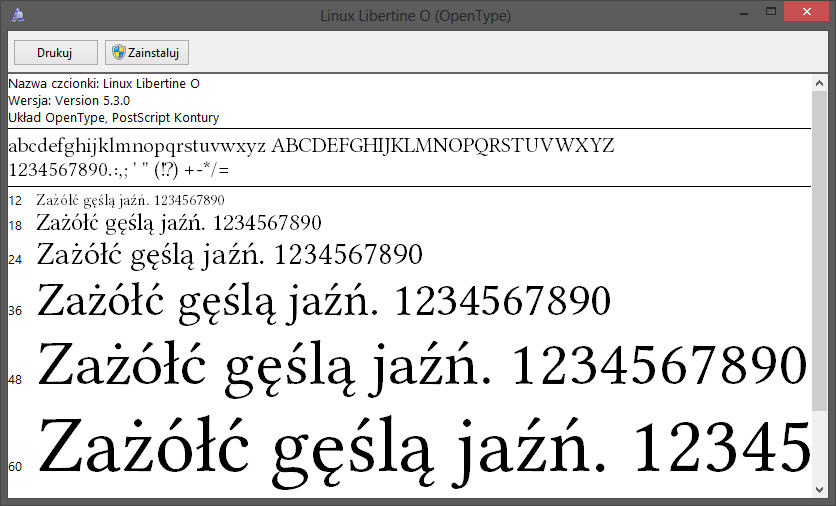Click the size 36 sample text row
The width and height of the screenshot is (836, 506).
pyautogui.click(x=324, y=302)
